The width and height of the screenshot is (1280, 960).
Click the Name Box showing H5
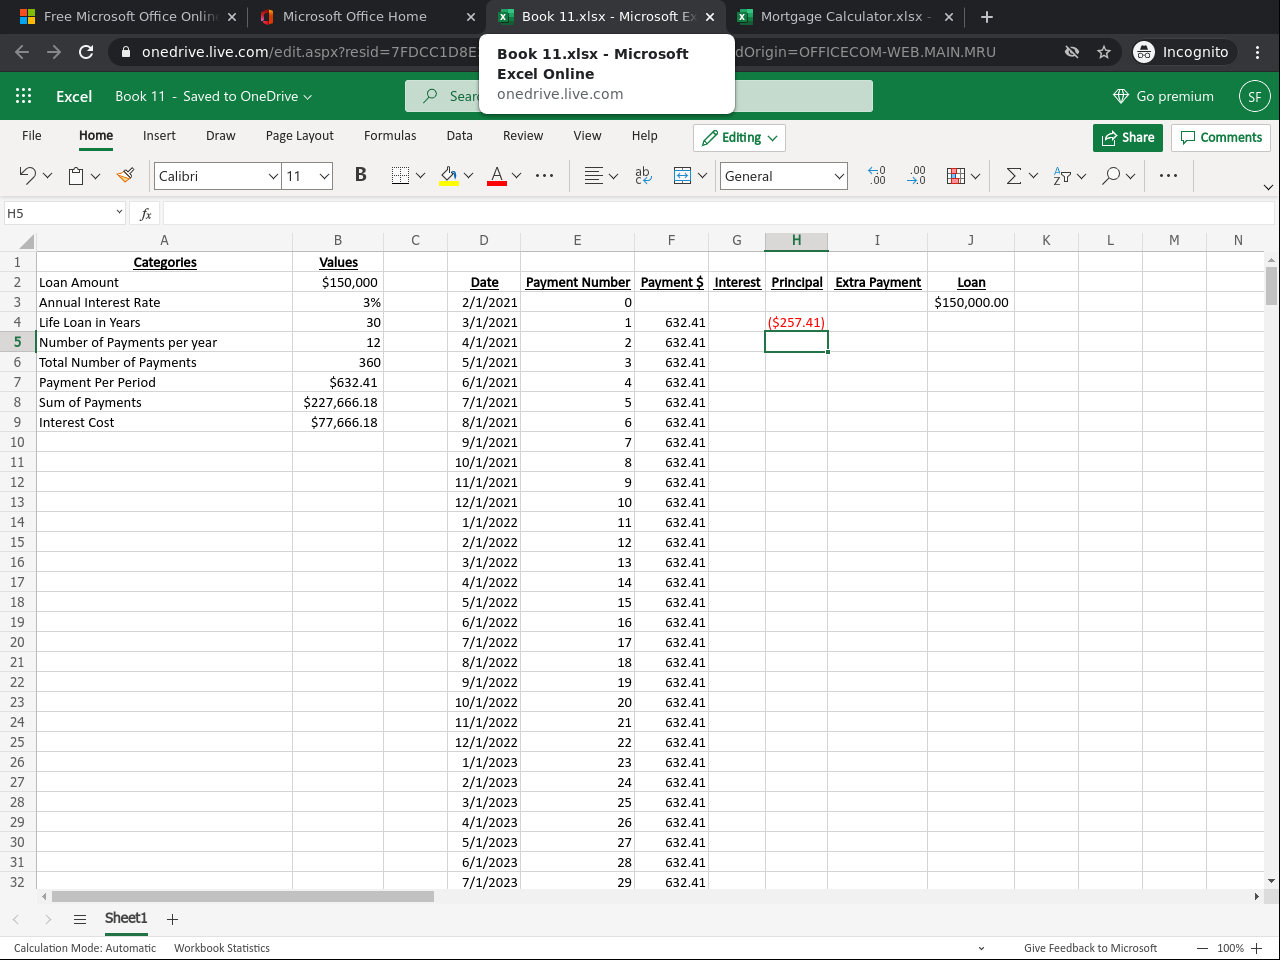58,213
